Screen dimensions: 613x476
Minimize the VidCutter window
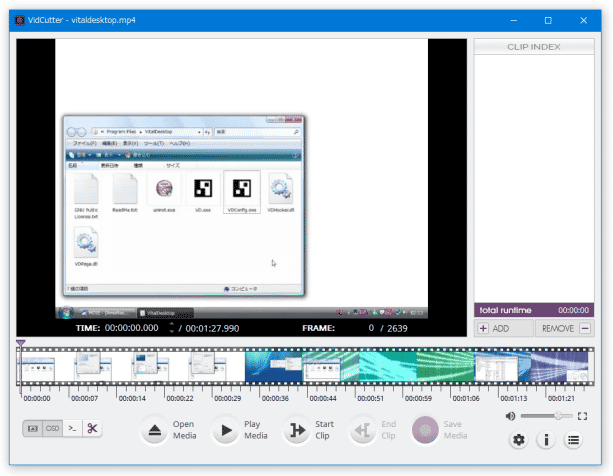[514, 20]
